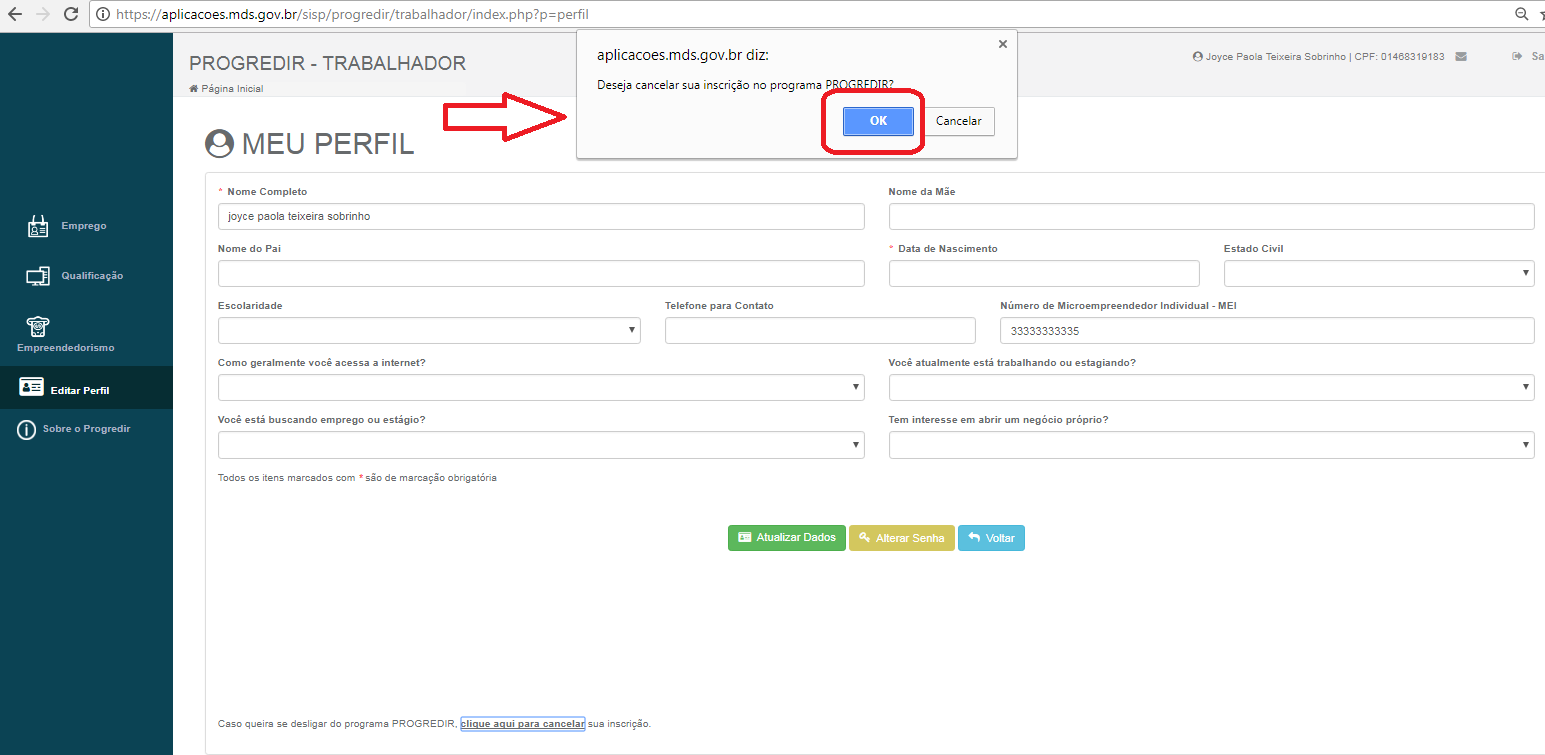Viewport: 1545px width, 755px height.
Task: Click the browser back arrow
Action: (15, 14)
